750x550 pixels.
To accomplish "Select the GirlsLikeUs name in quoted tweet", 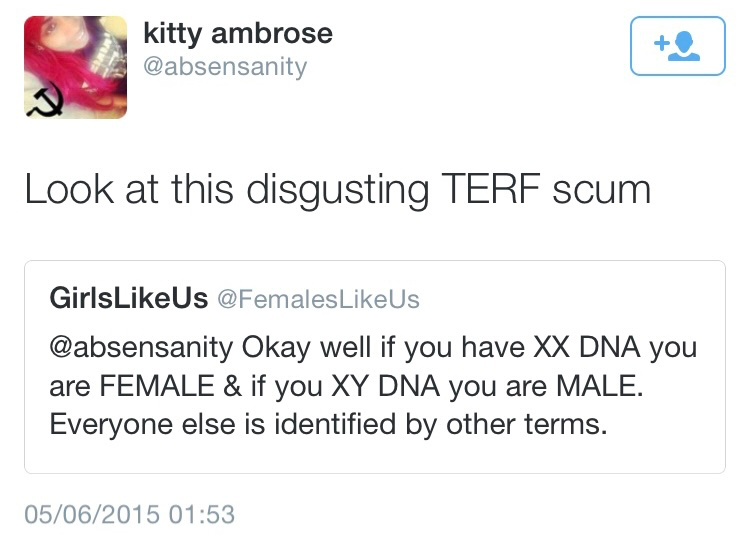I will click(x=128, y=298).
